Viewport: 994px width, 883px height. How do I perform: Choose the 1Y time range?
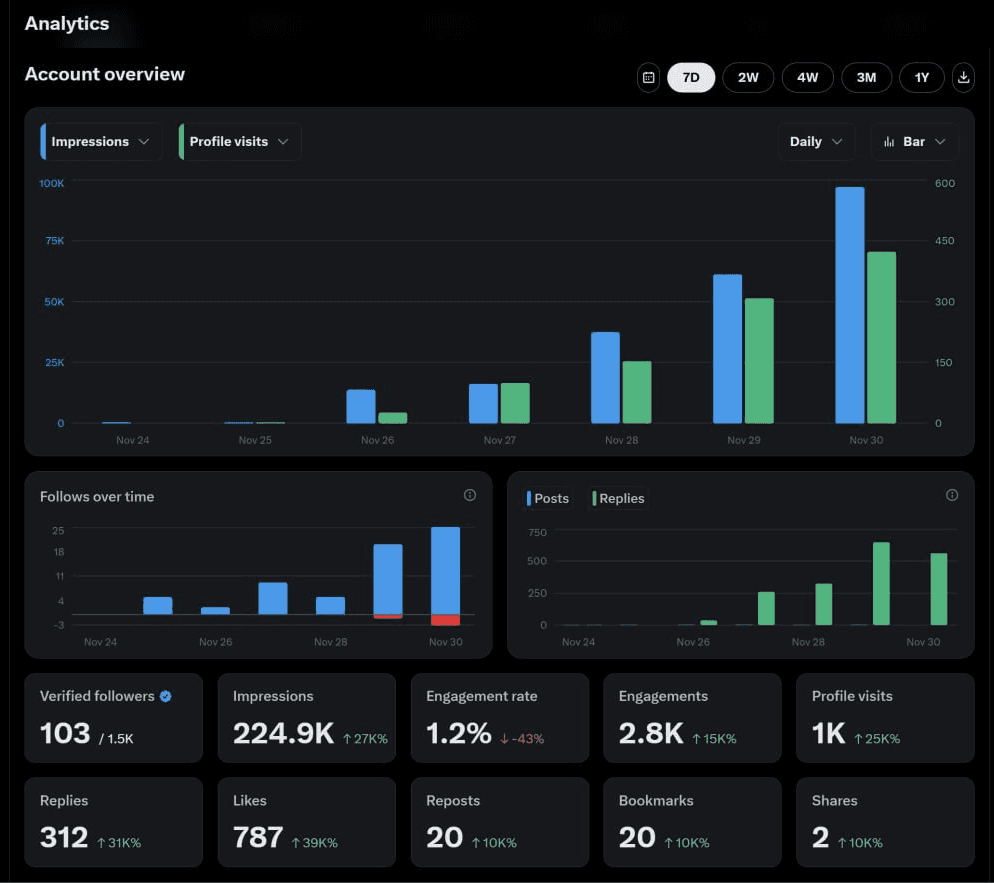(x=922, y=77)
